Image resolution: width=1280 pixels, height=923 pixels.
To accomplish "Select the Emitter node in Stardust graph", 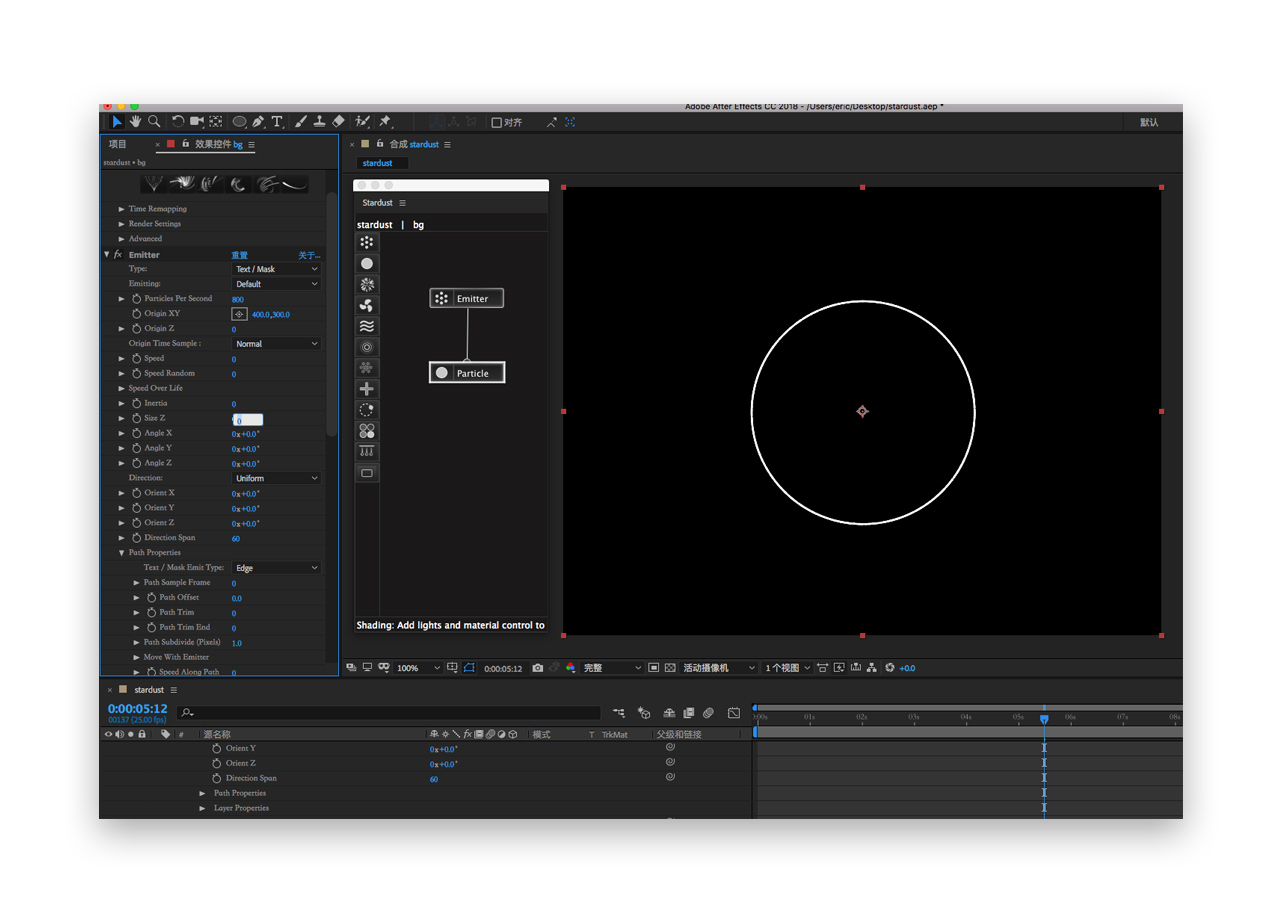I will [x=467, y=298].
